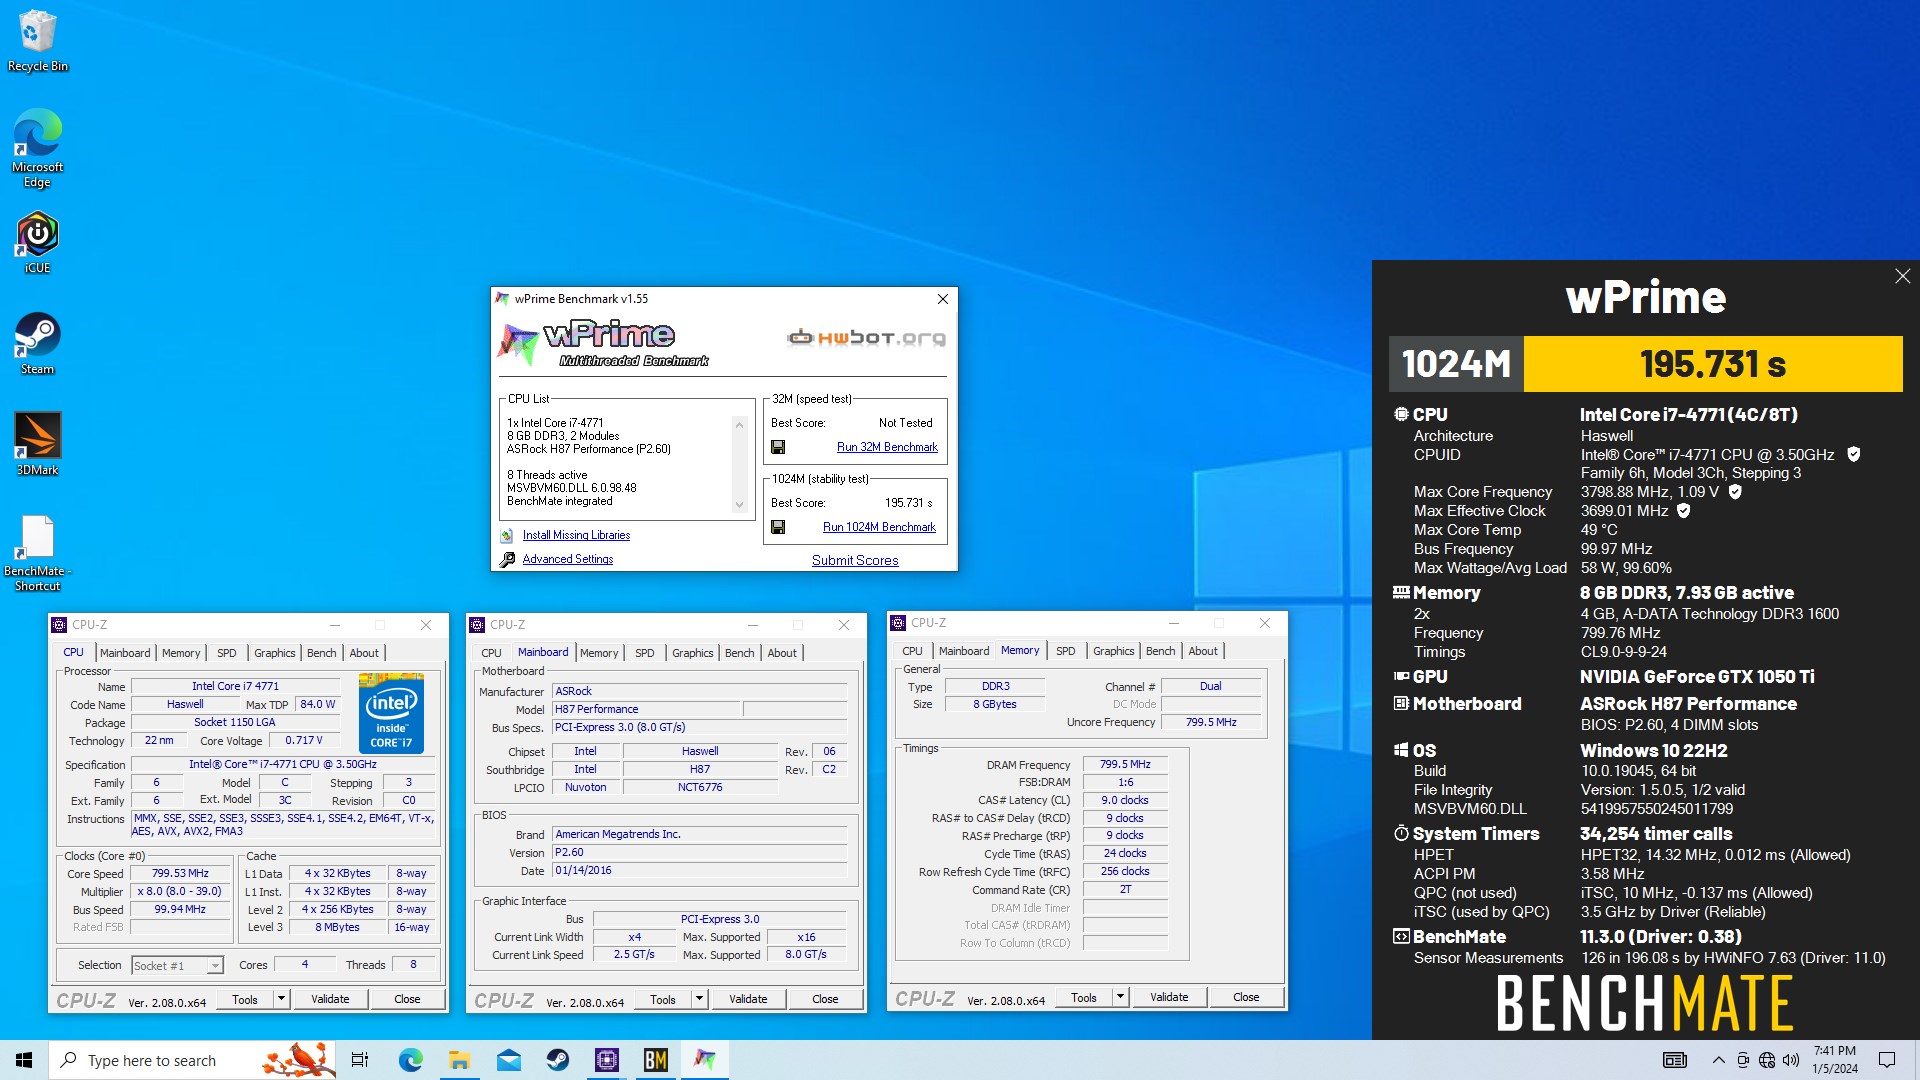Screen dimensions: 1920x1080
Task: Click Run 1024M Benchmark link
Action: click(879, 527)
